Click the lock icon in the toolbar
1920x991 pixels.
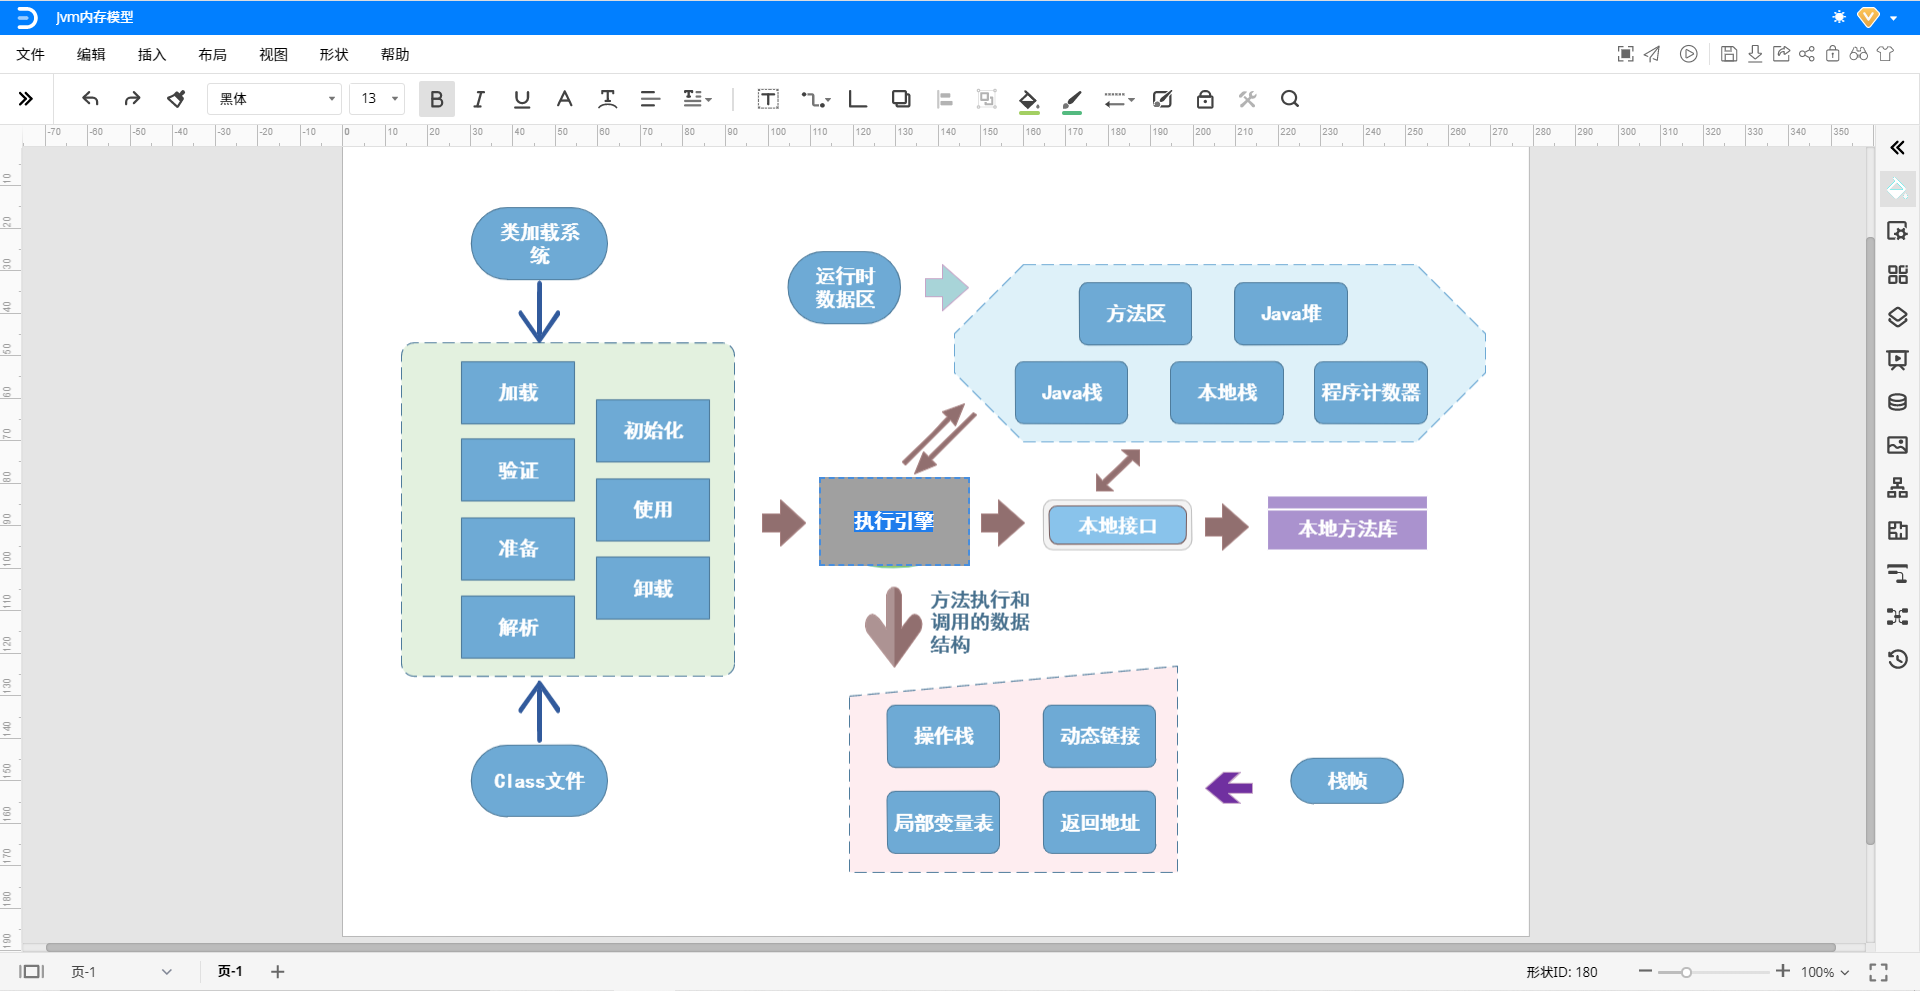click(x=1205, y=99)
